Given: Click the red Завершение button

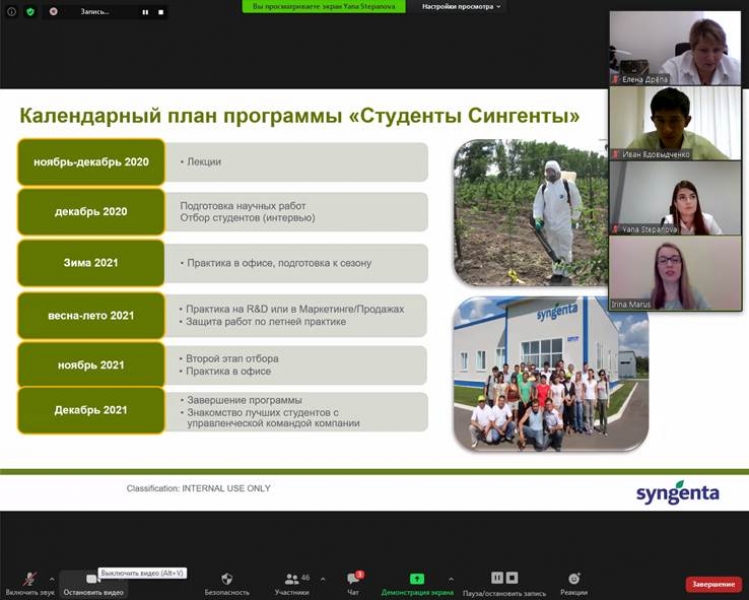Looking at the screenshot, I should (714, 584).
